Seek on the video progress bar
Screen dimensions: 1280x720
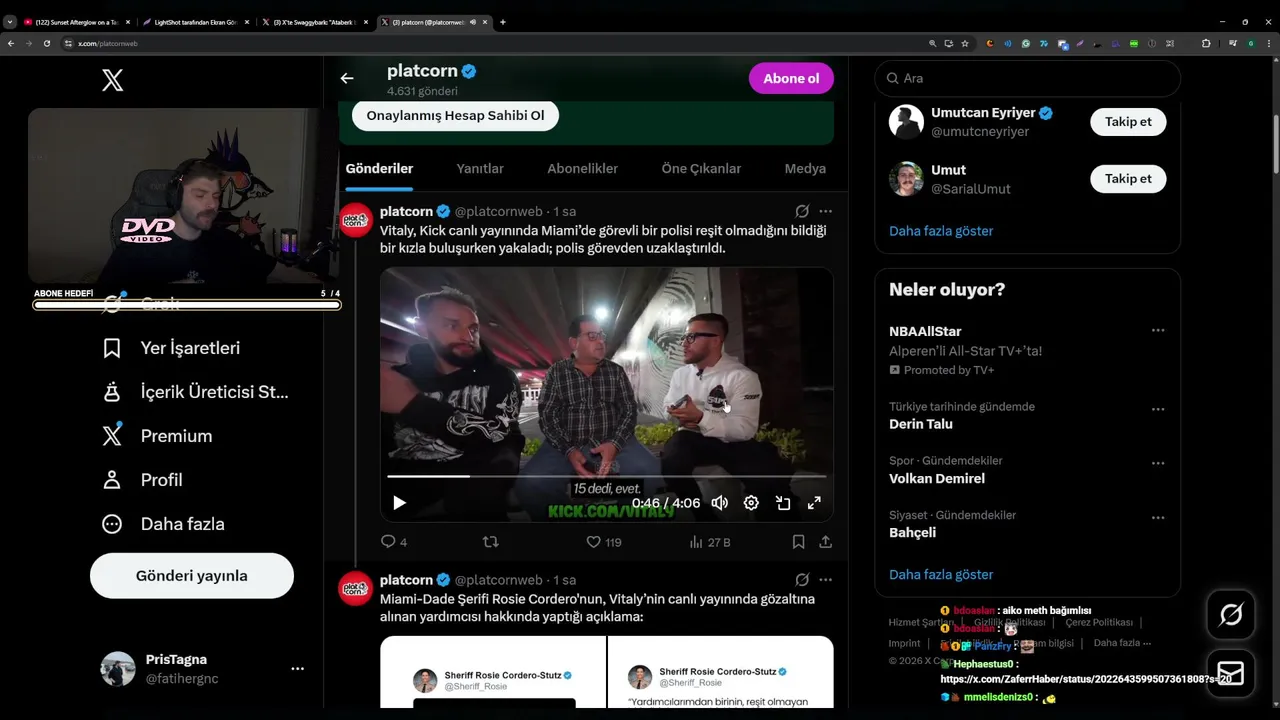(607, 476)
